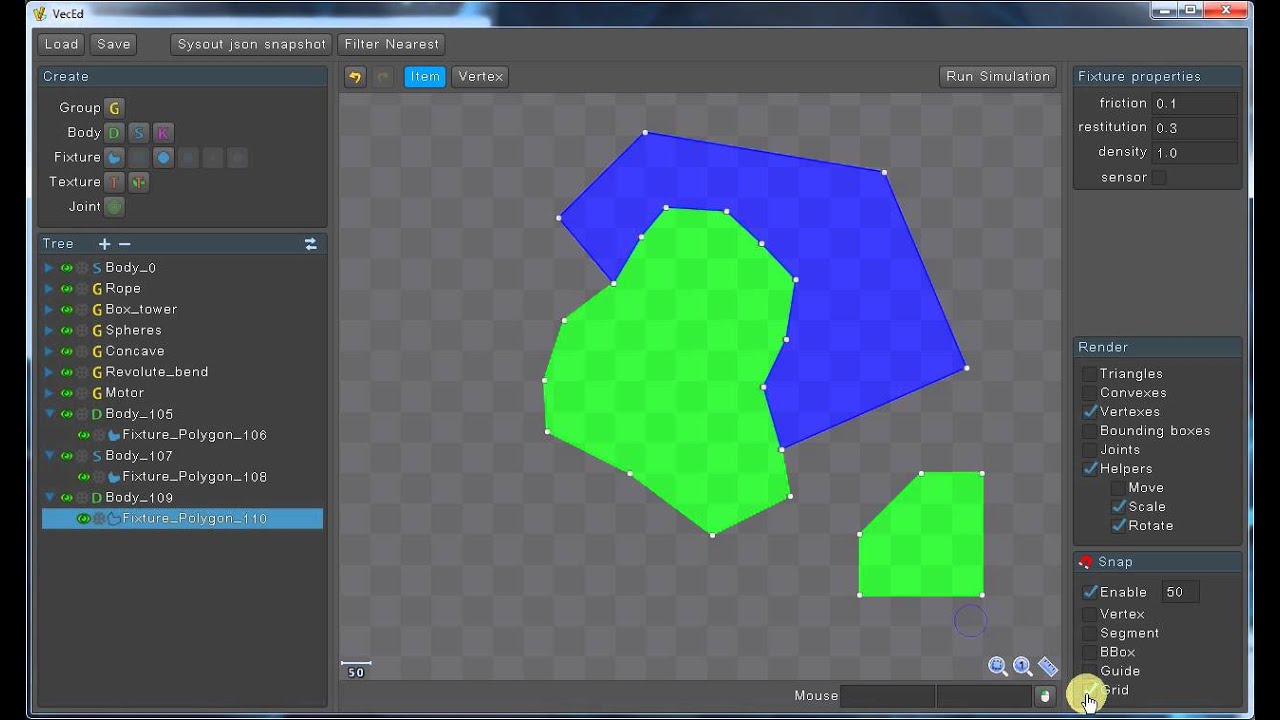Enable Triangles rendering checkbox

tap(1089, 374)
